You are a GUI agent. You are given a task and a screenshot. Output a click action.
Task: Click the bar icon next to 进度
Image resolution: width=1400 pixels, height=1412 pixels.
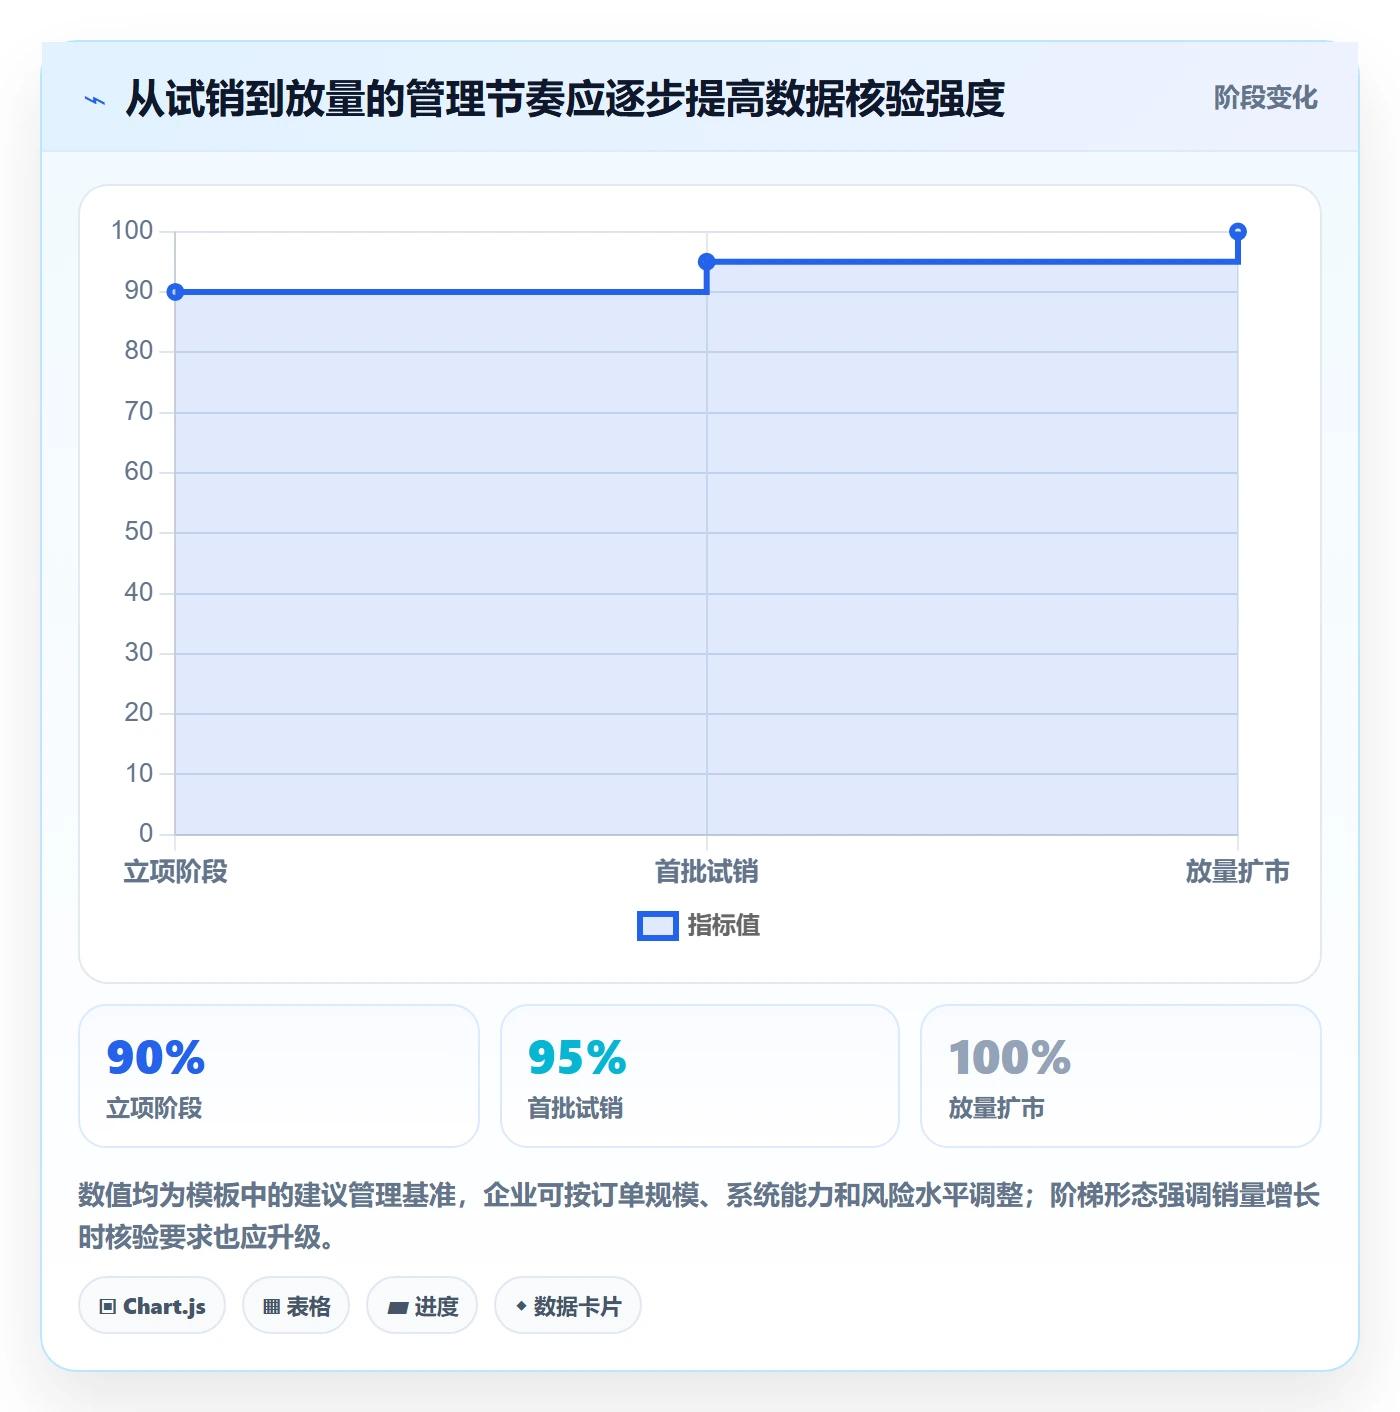pos(397,1307)
